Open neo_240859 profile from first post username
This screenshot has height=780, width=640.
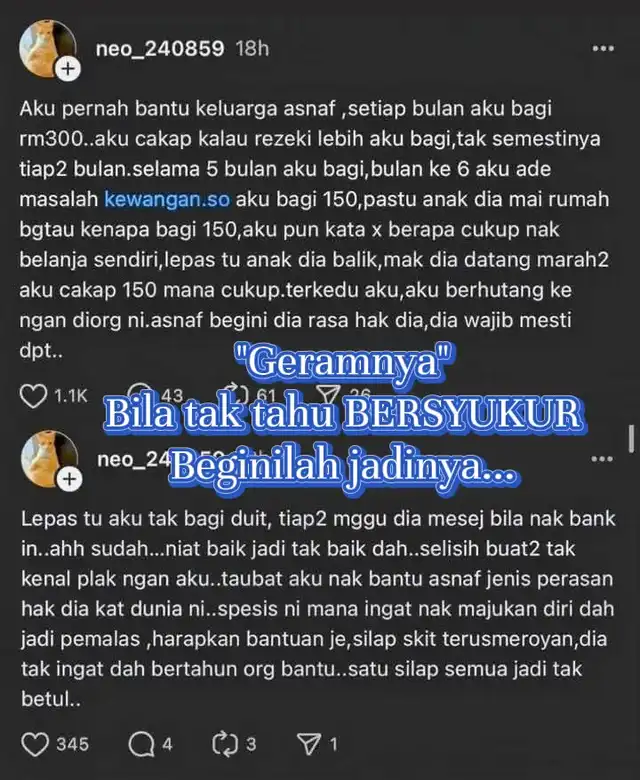pos(160,48)
